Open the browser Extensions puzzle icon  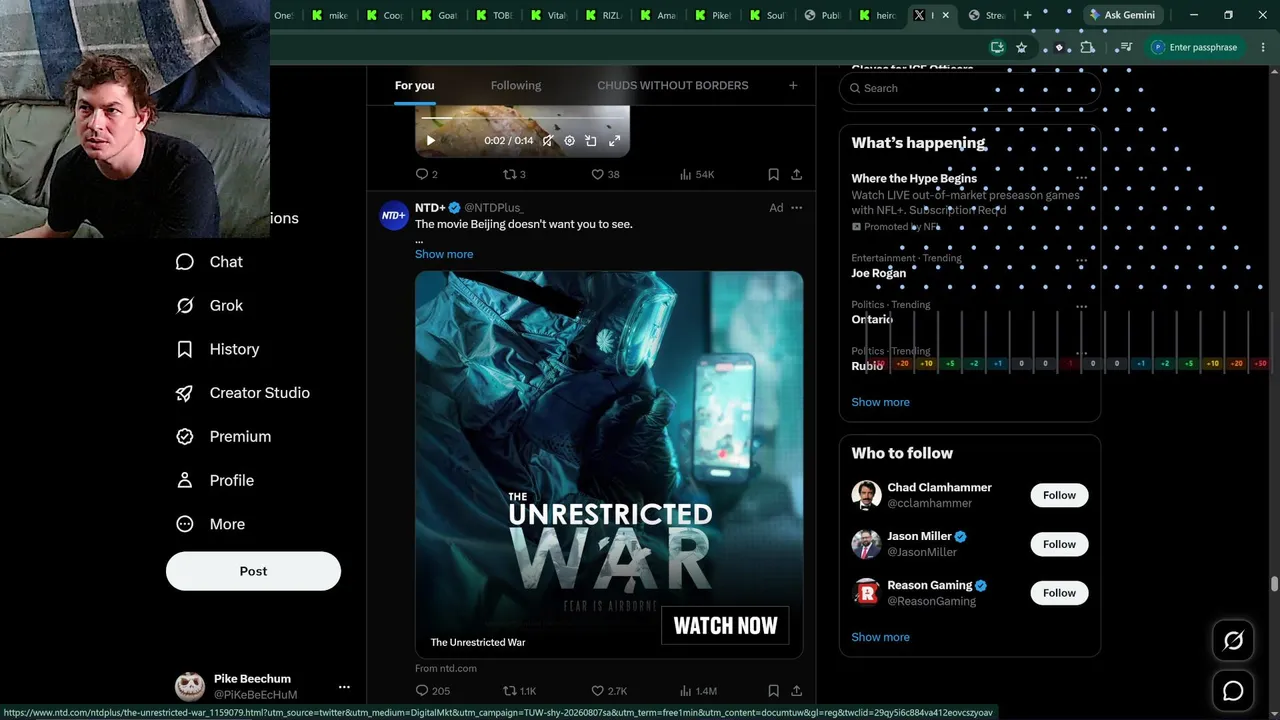[1087, 47]
